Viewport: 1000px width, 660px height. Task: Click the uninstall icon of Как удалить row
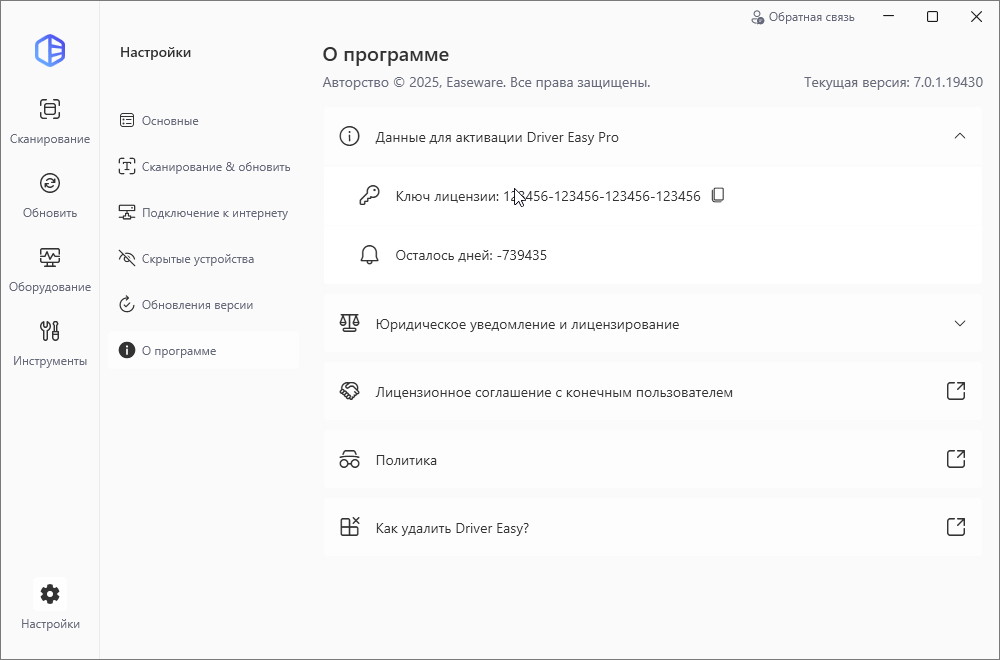(x=349, y=527)
